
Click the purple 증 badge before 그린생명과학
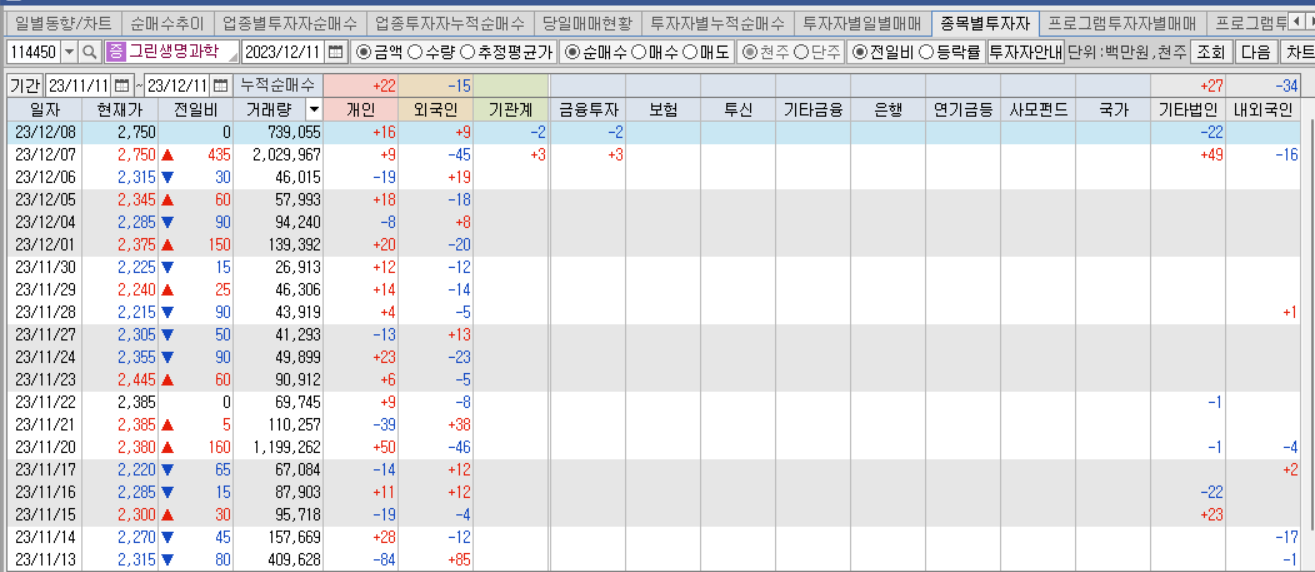click(x=115, y=52)
